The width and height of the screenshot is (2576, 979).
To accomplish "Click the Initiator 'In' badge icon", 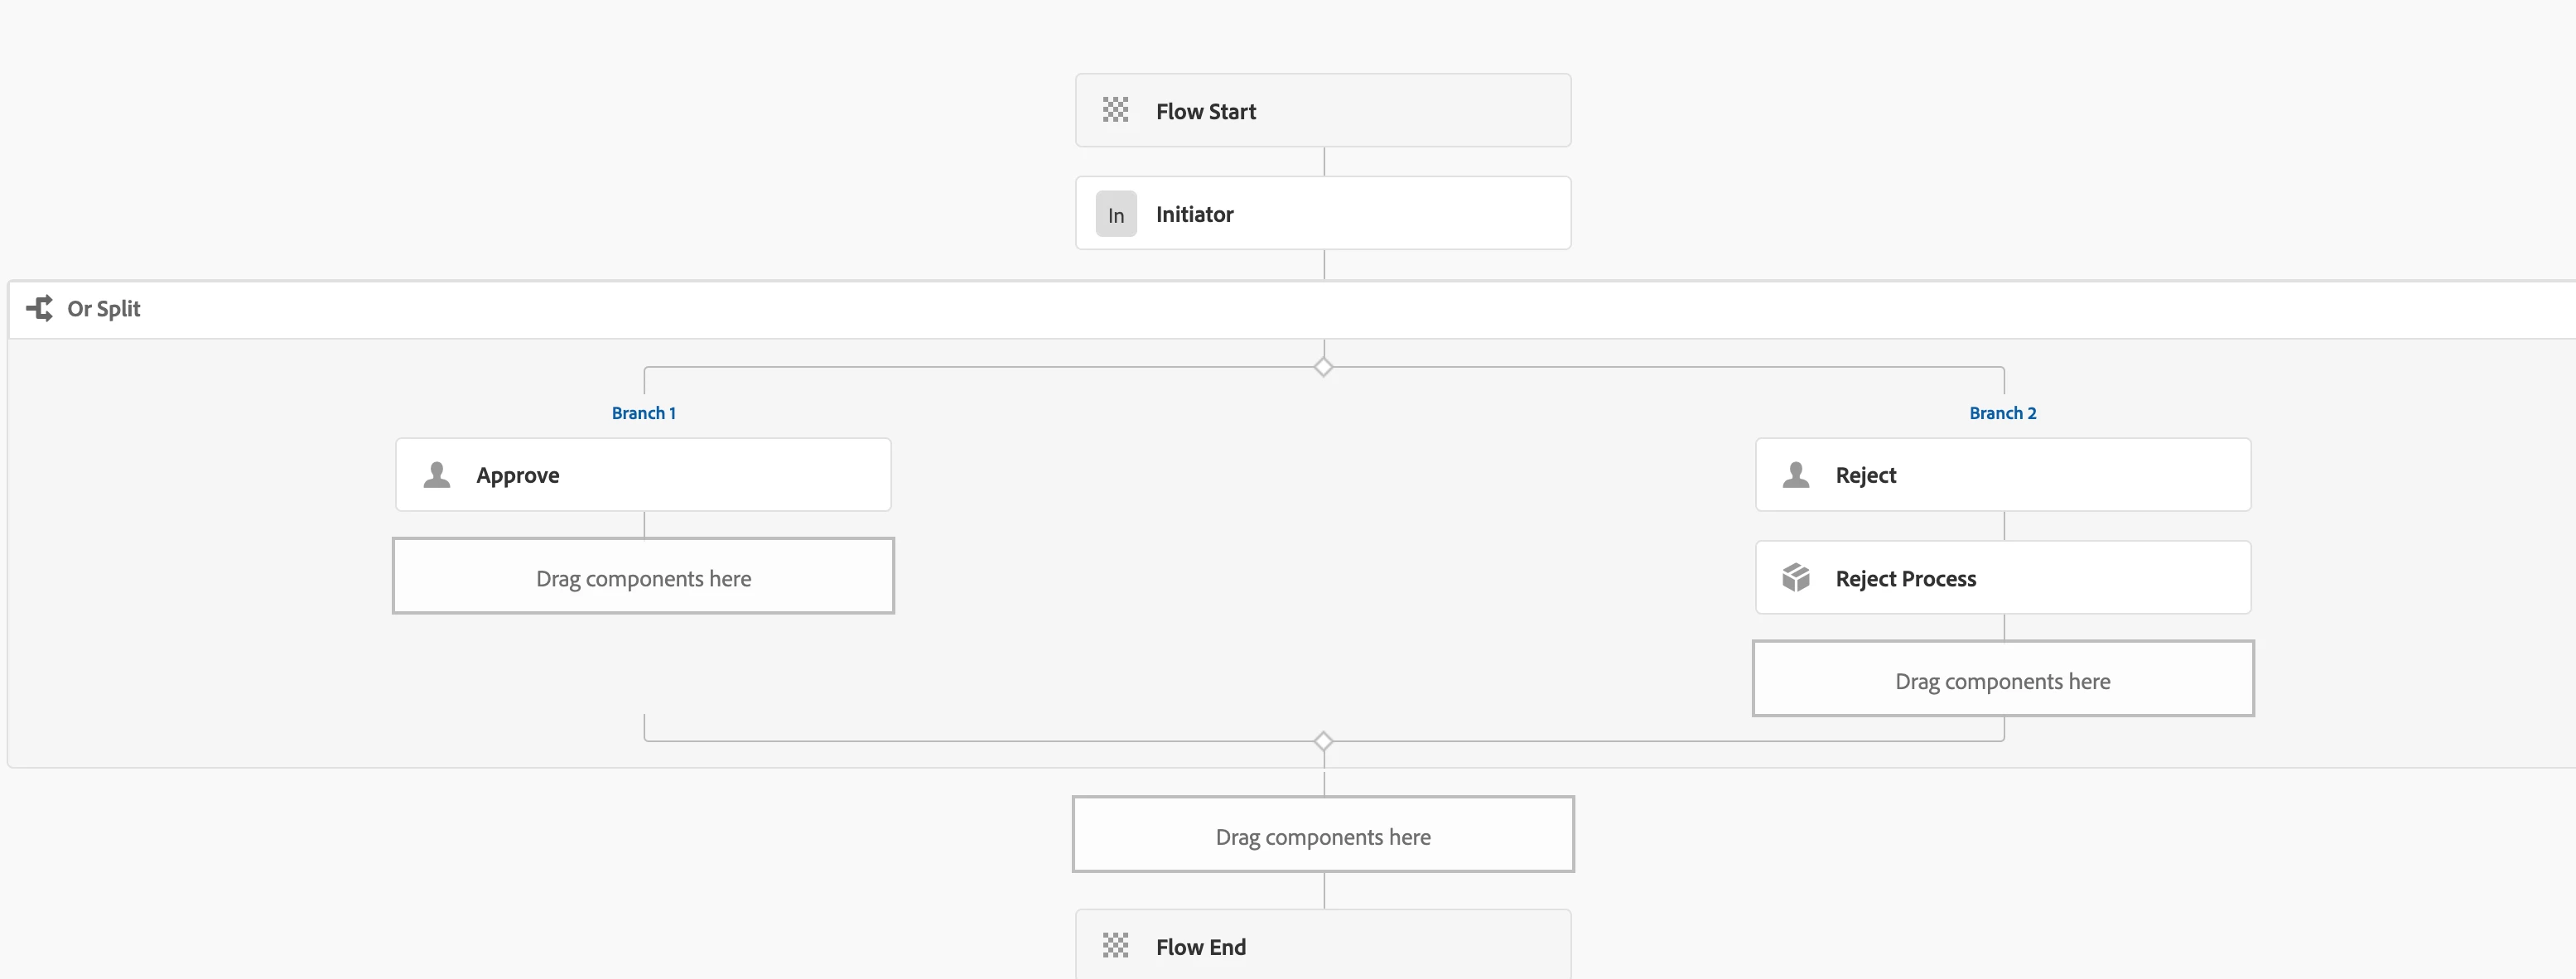I will (x=1116, y=214).
